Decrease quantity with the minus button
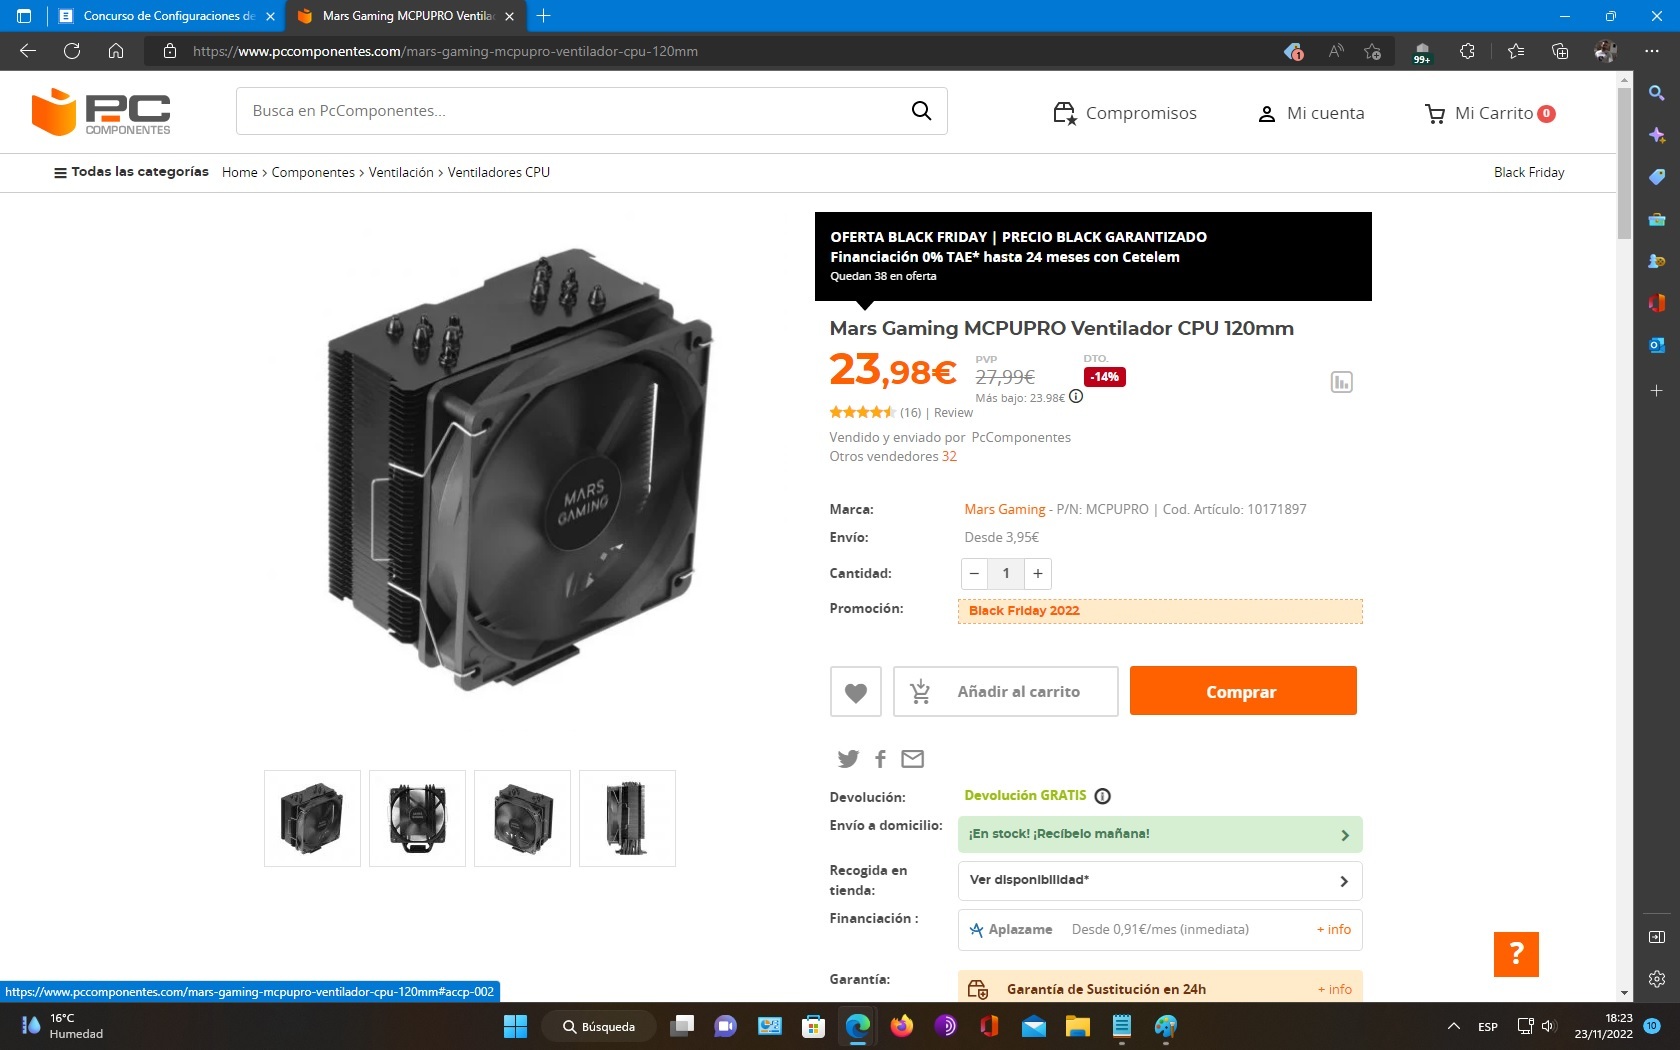This screenshot has width=1680, height=1050. (974, 574)
